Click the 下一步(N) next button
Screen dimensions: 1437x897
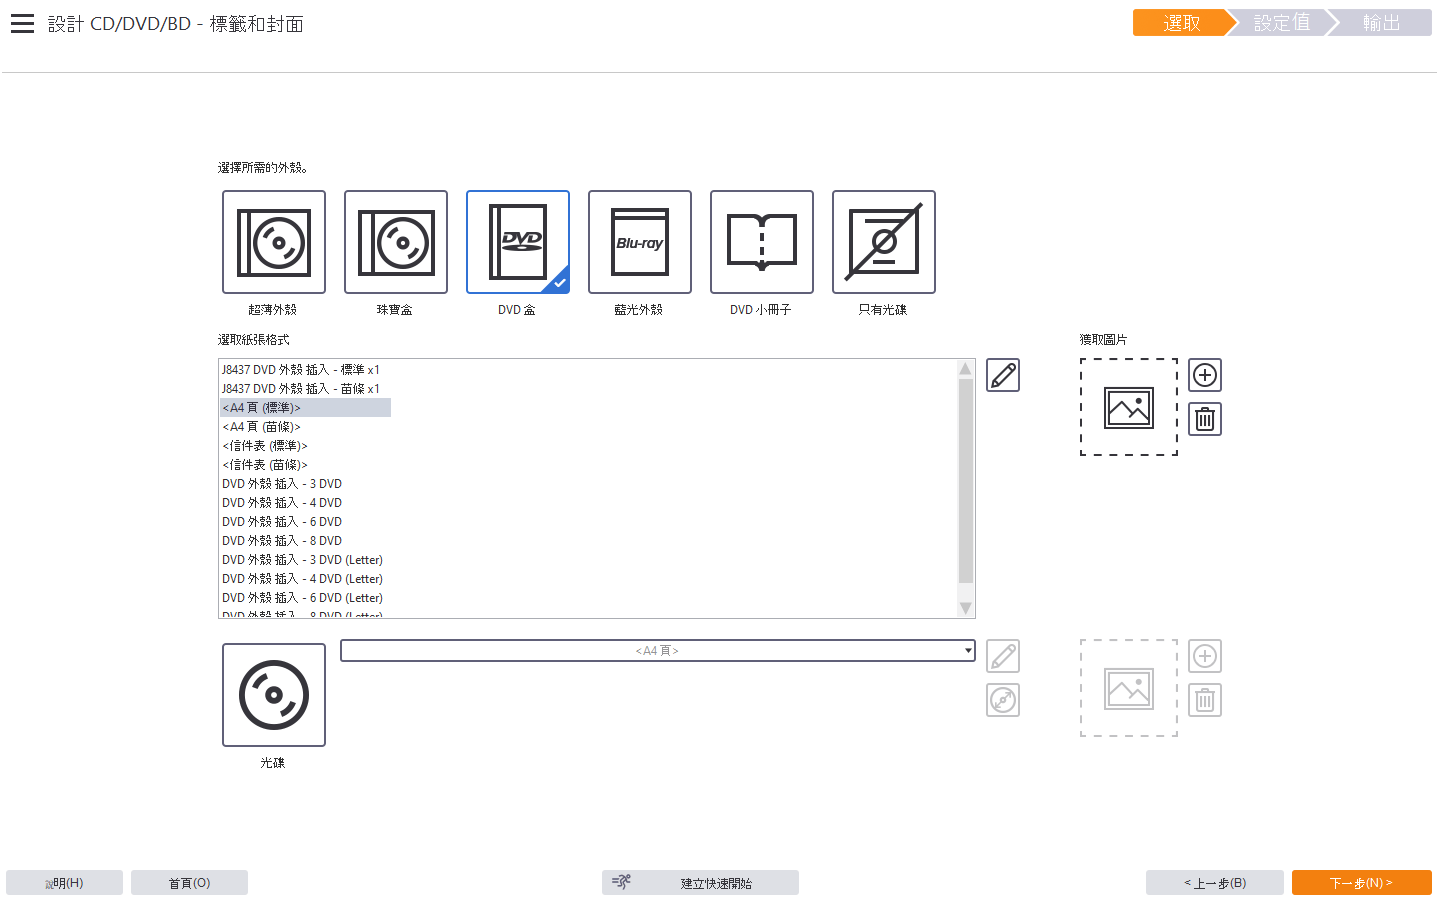pyautogui.click(x=1360, y=883)
